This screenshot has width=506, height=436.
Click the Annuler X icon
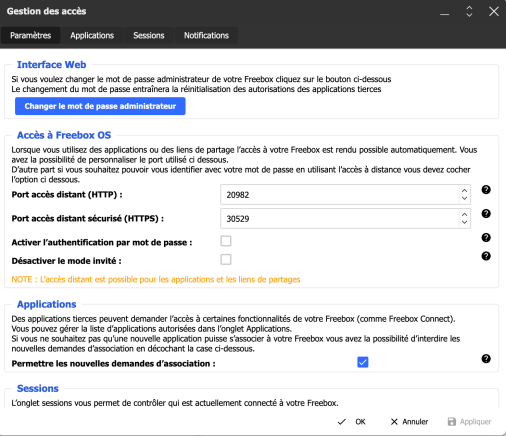click(394, 422)
